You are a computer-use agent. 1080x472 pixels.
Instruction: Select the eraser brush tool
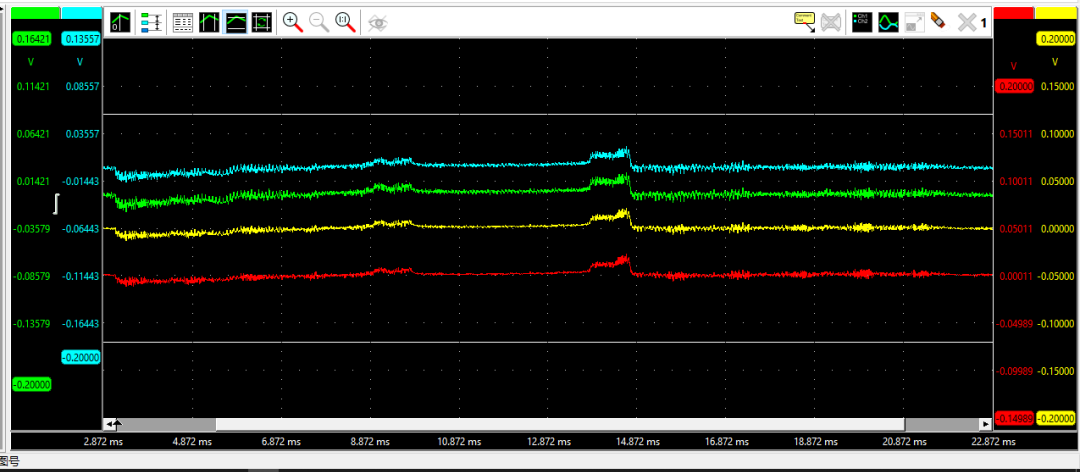click(x=937, y=21)
